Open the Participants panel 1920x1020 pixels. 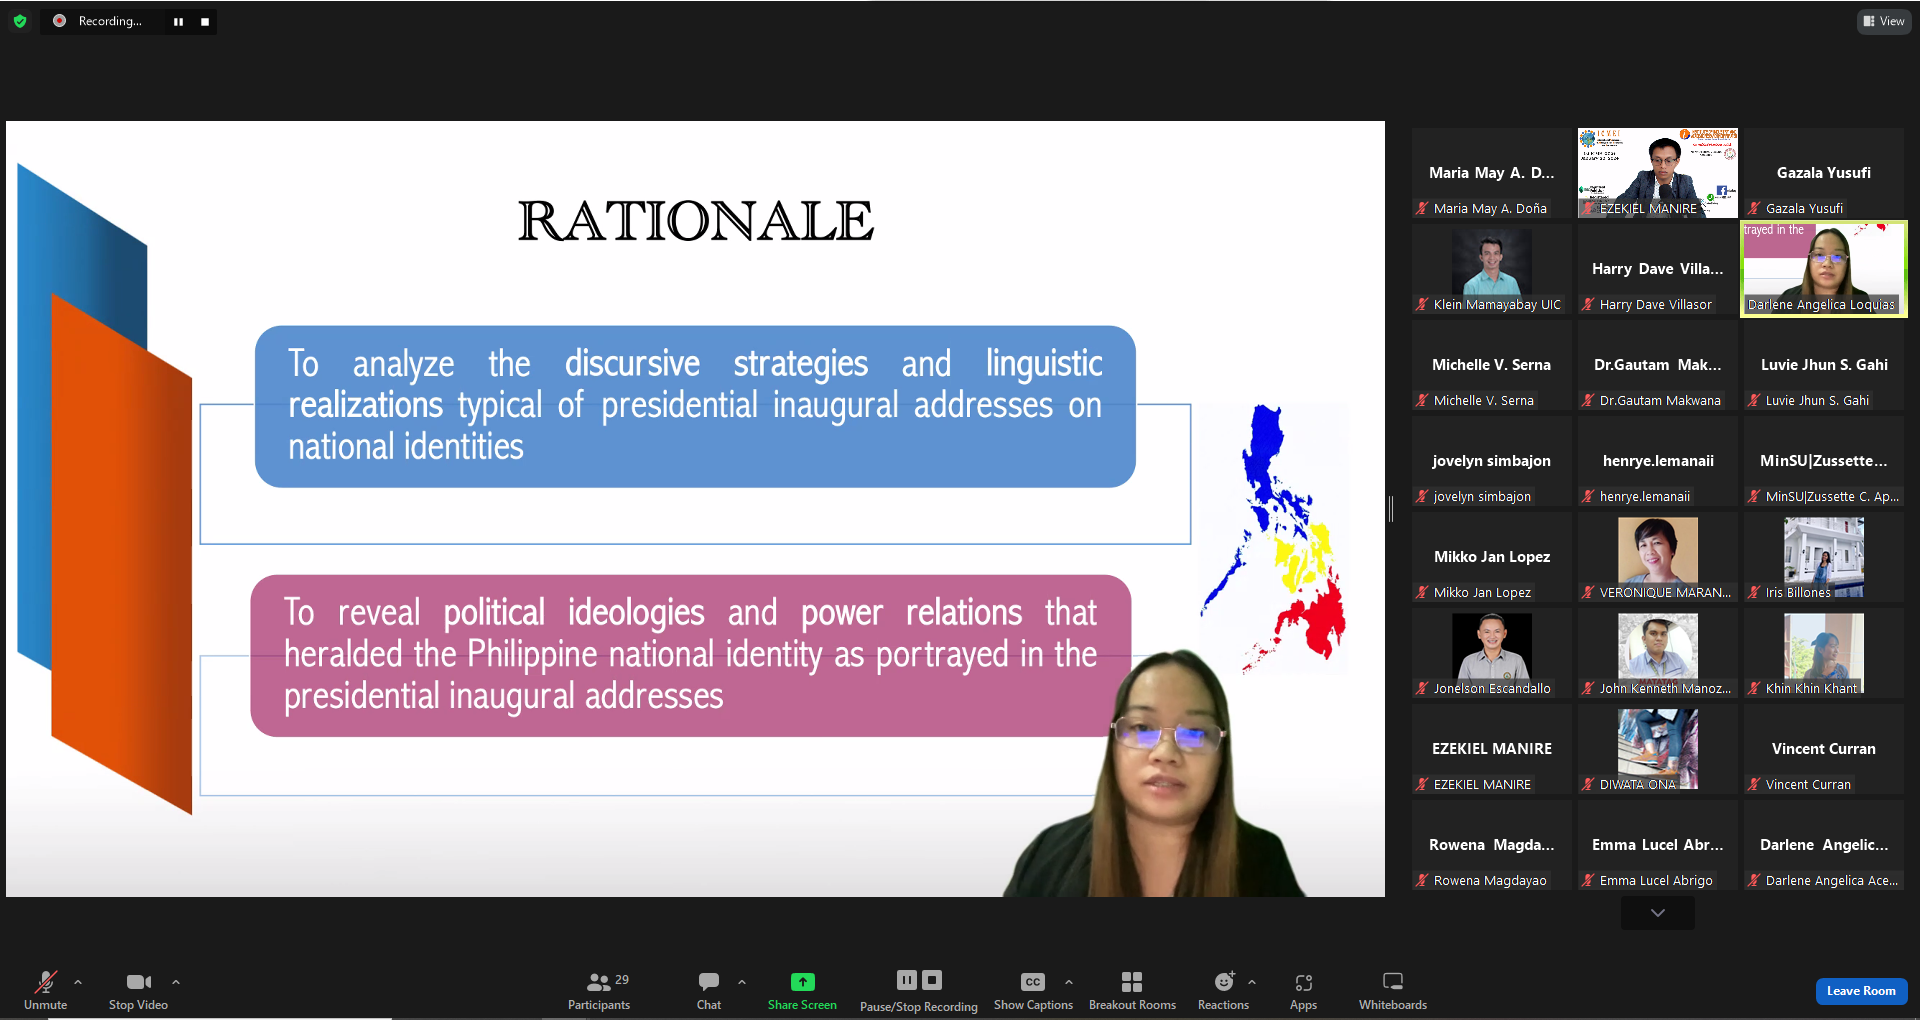coord(598,990)
